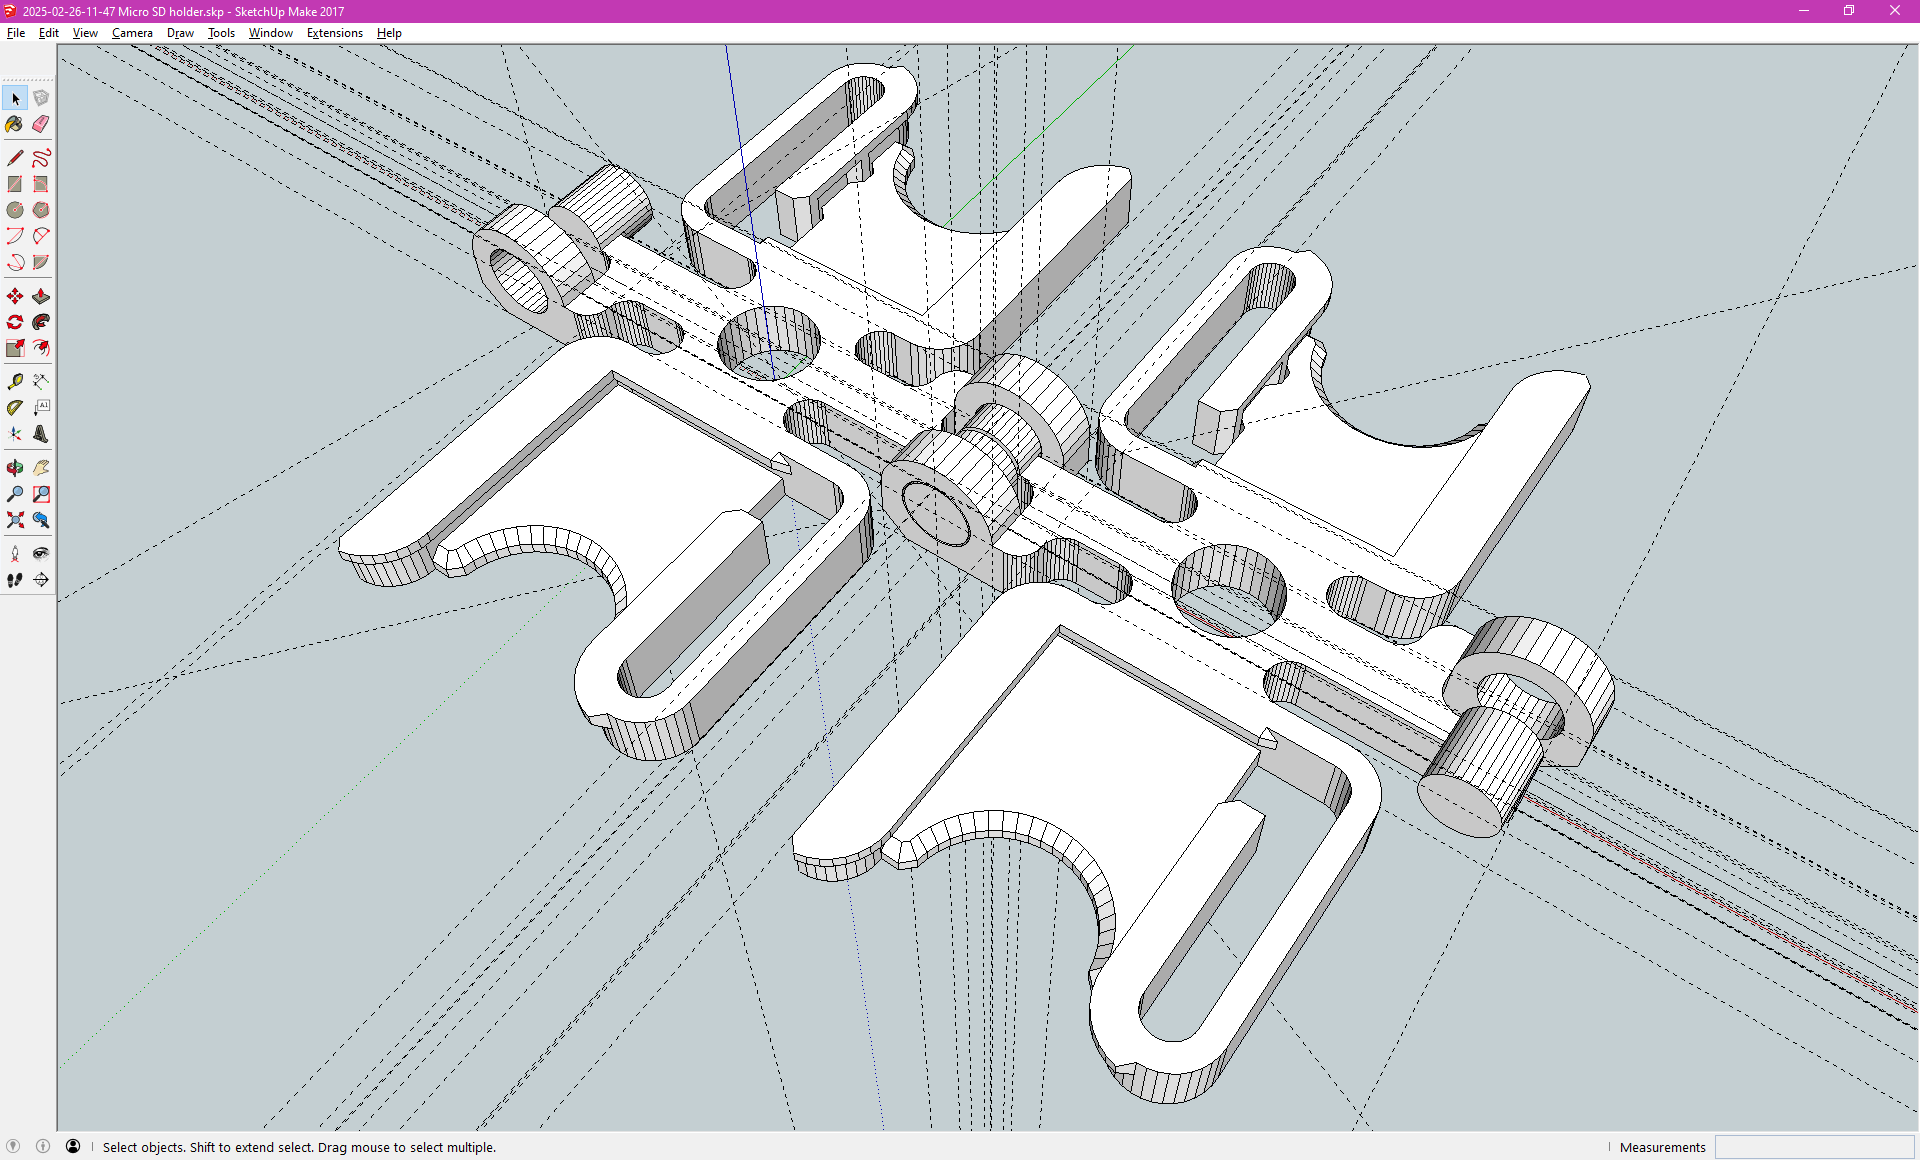Screen dimensions: 1920x1160
Task: Open the Edit menu
Action: (x=49, y=33)
